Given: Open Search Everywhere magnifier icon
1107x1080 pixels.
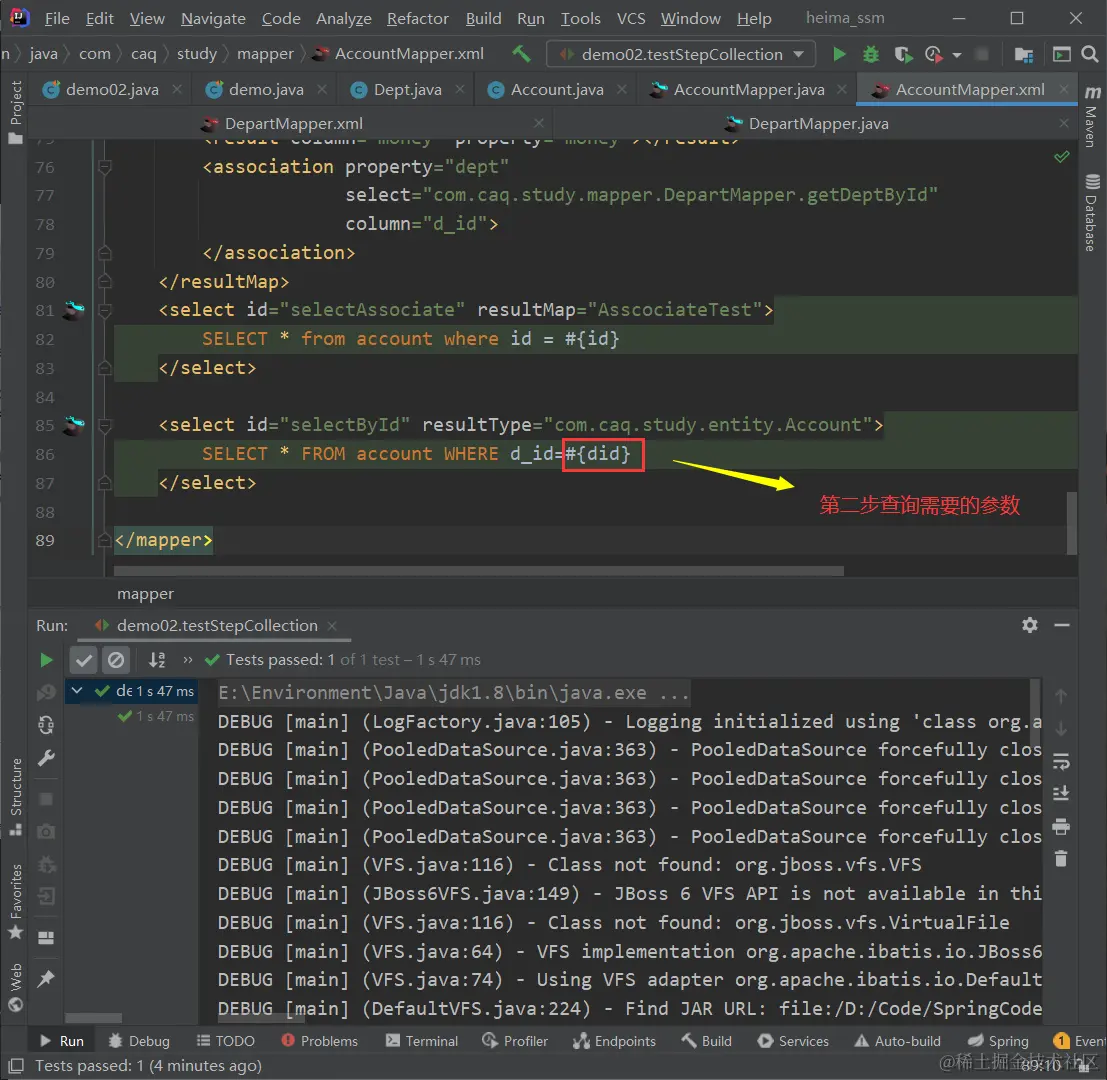Looking at the screenshot, I should point(1090,54).
